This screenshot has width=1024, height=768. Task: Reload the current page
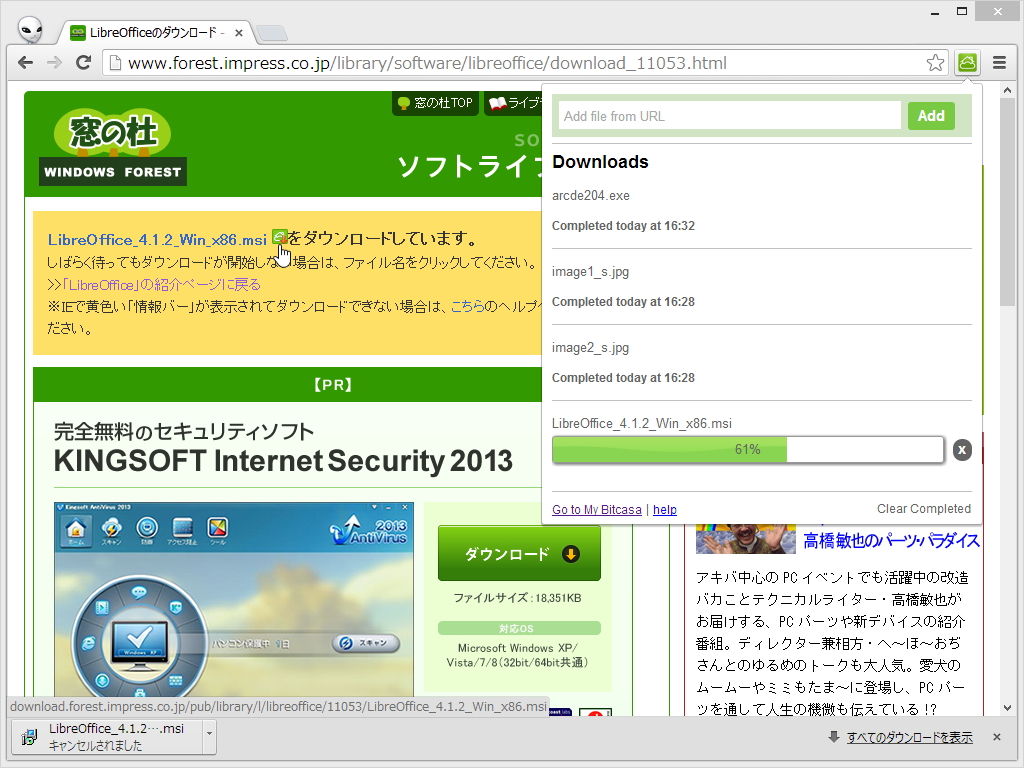(x=84, y=62)
